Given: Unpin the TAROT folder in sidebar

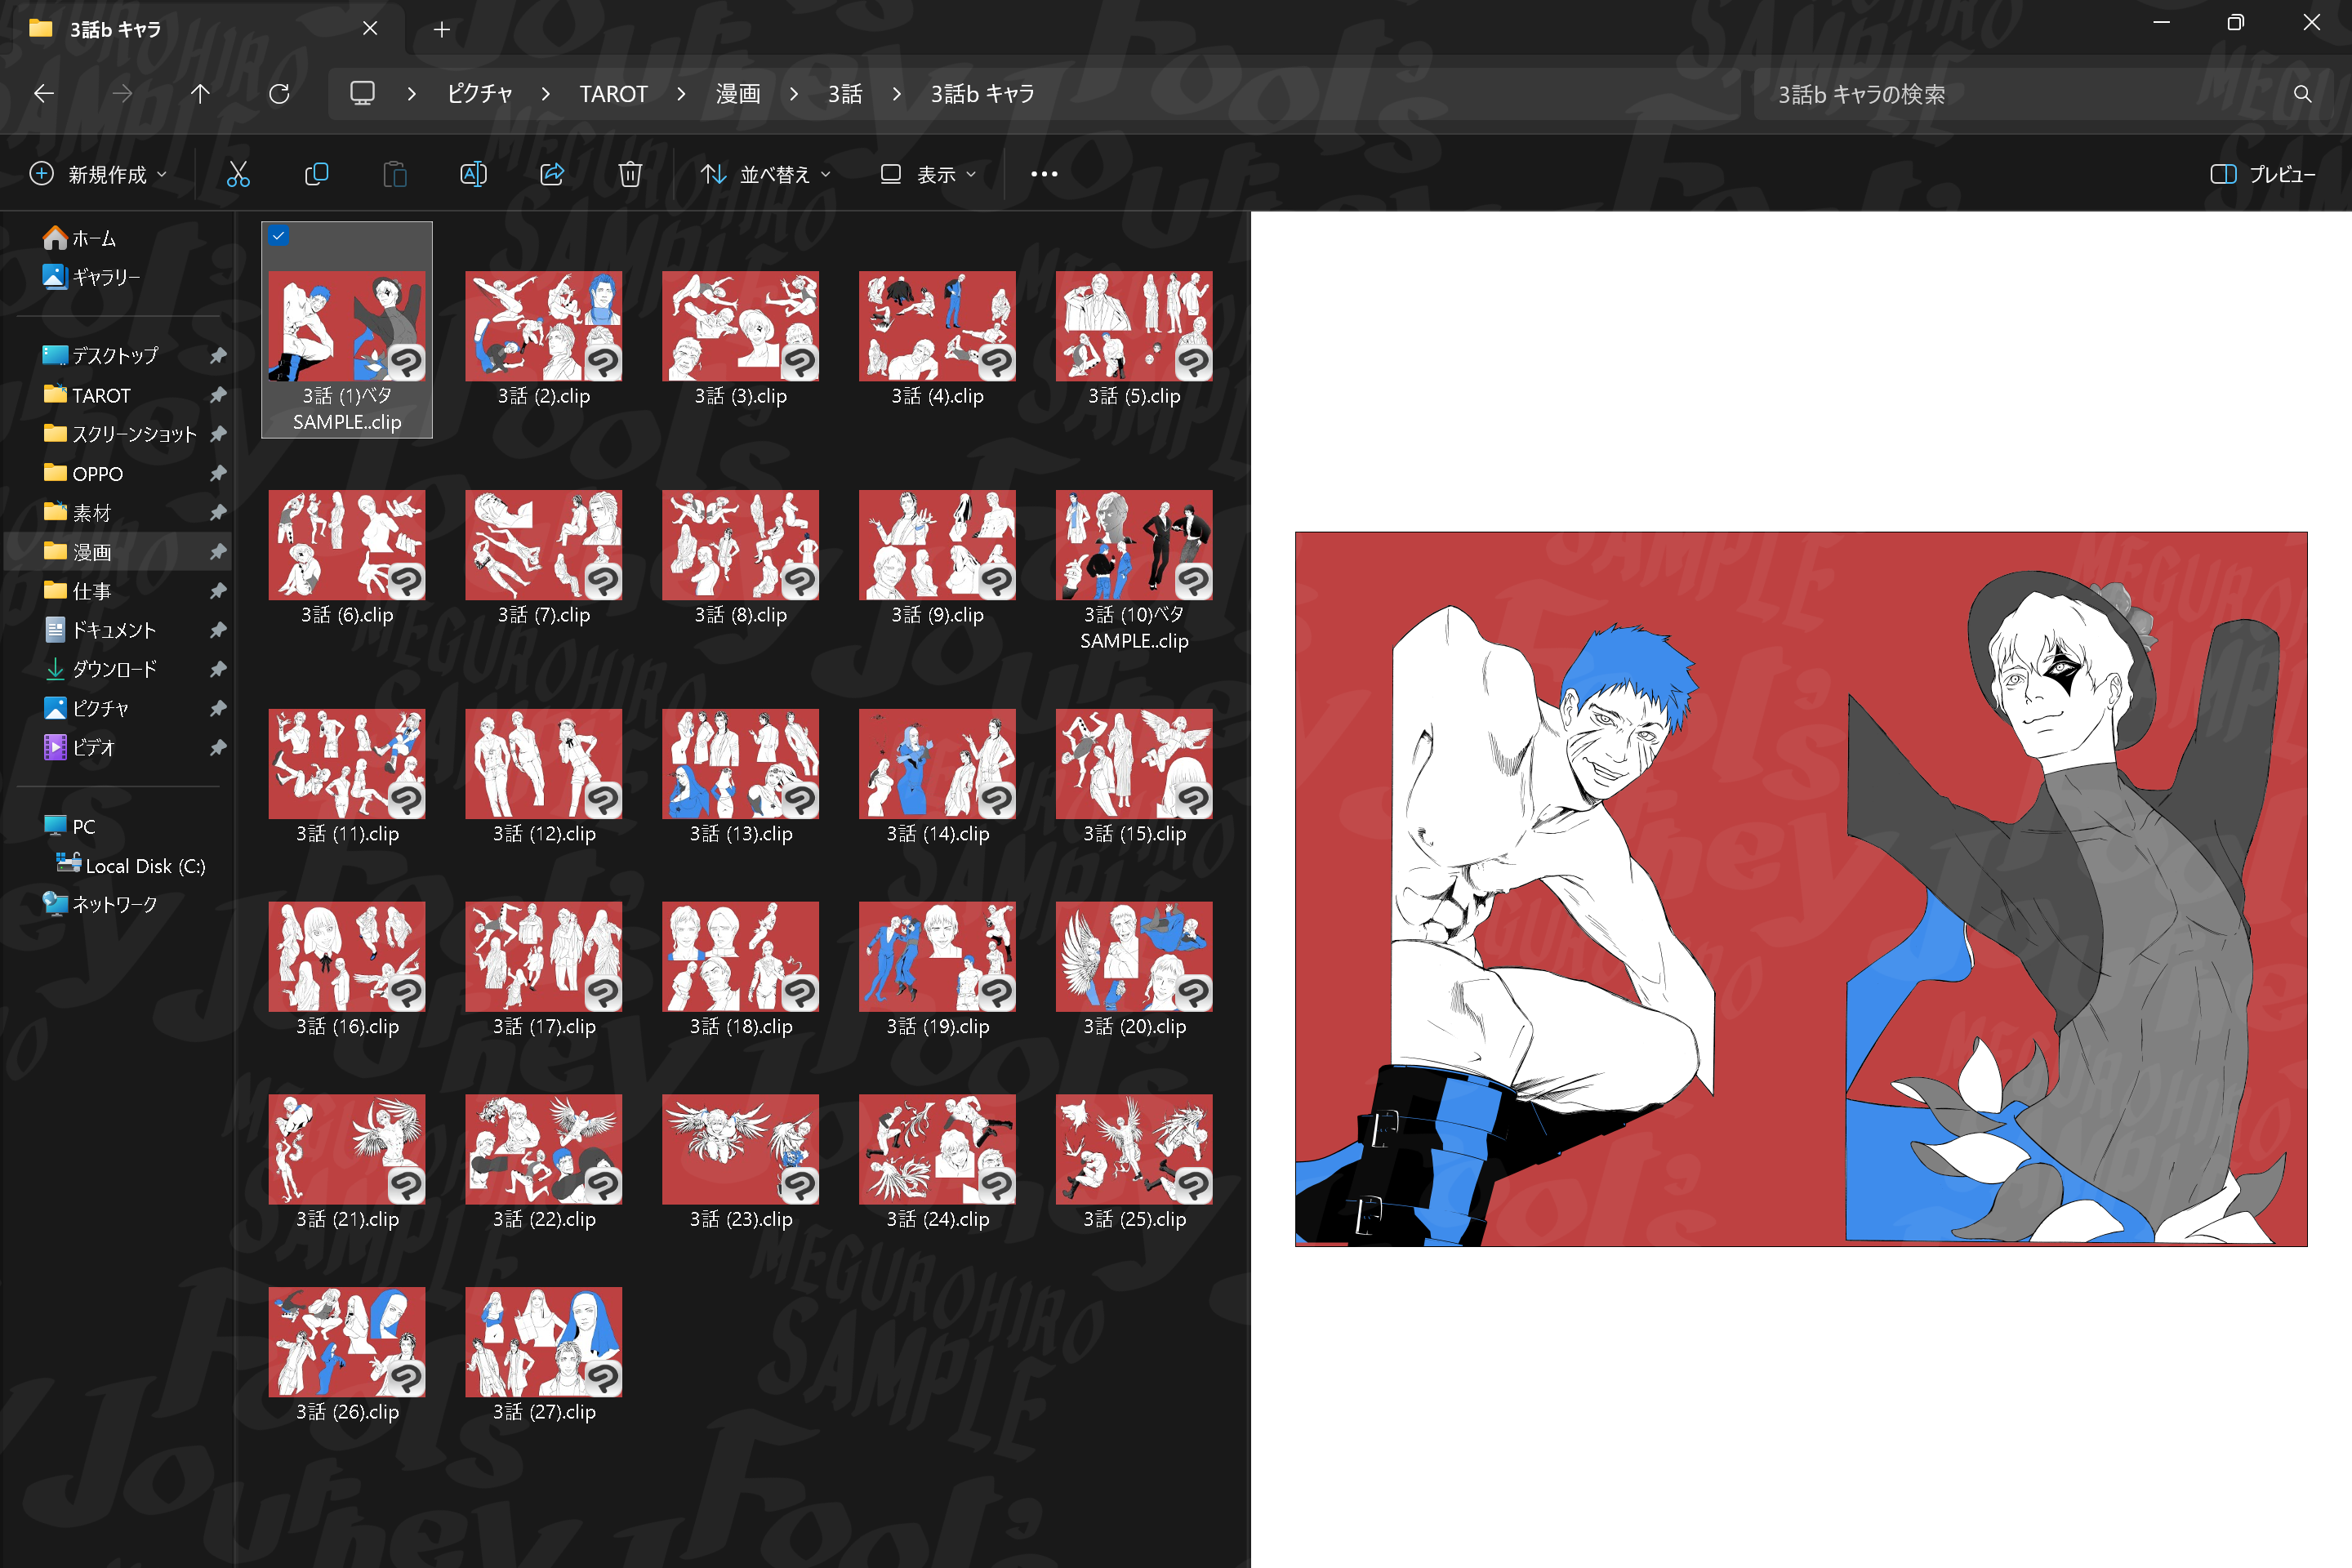Looking at the screenshot, I should [x=218, y=395].
